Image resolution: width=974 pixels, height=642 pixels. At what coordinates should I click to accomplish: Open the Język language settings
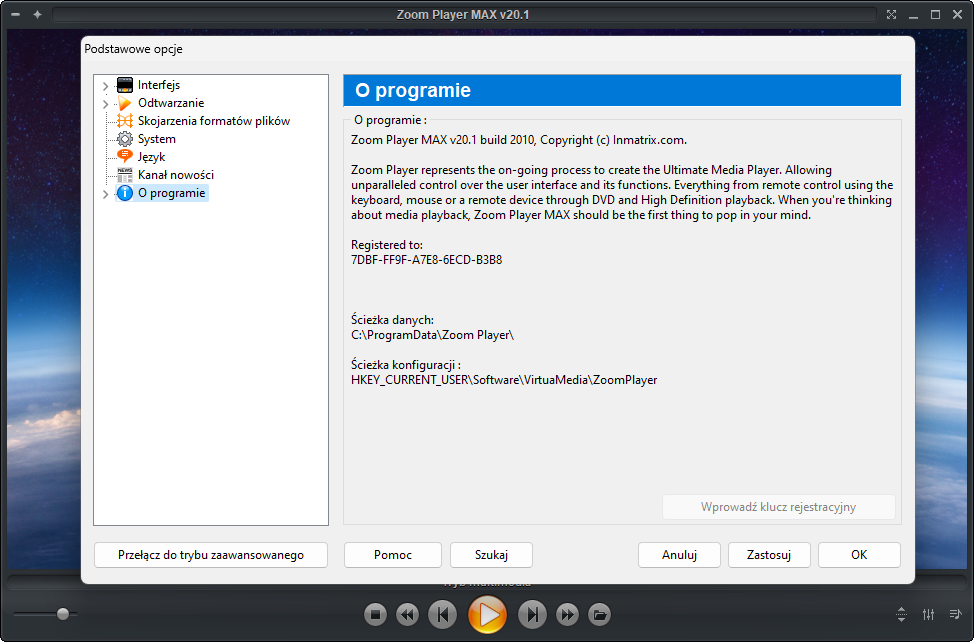click(x=152, y=157)
